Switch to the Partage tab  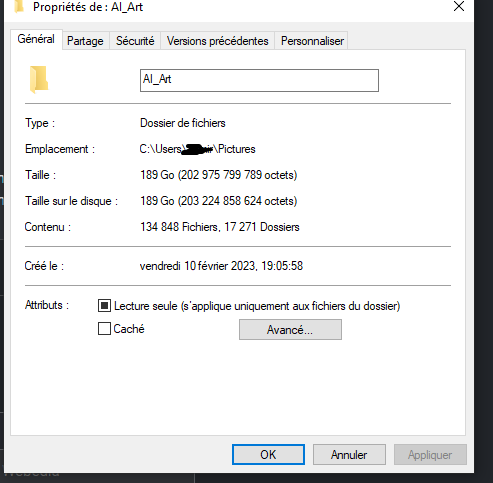(x=85, y=41)
